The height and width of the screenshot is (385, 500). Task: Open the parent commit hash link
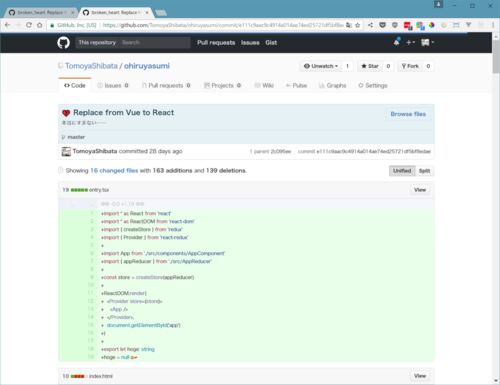281,151
